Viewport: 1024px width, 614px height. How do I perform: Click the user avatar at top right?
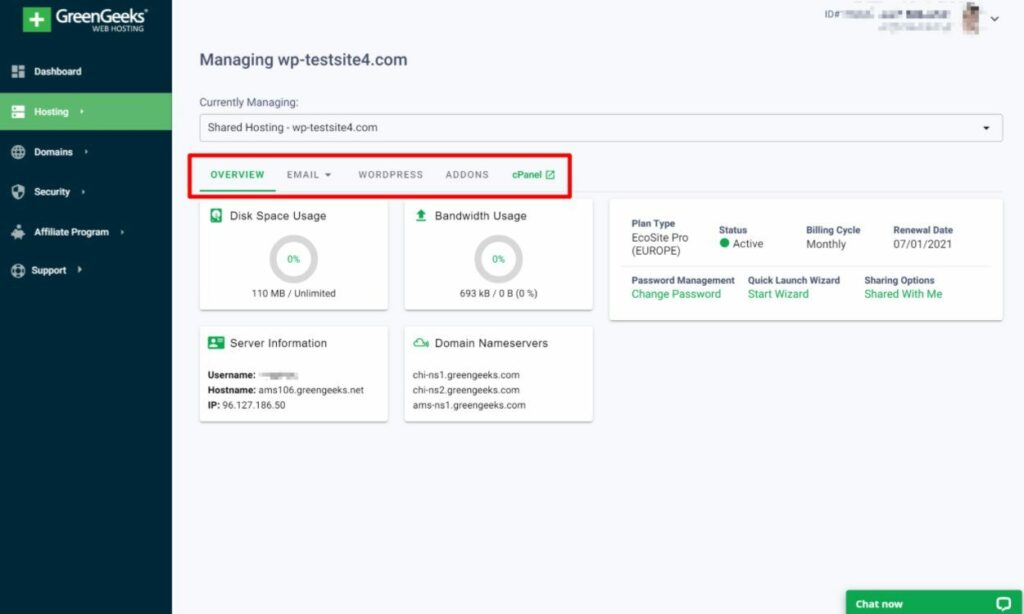[x=971, y=18]
